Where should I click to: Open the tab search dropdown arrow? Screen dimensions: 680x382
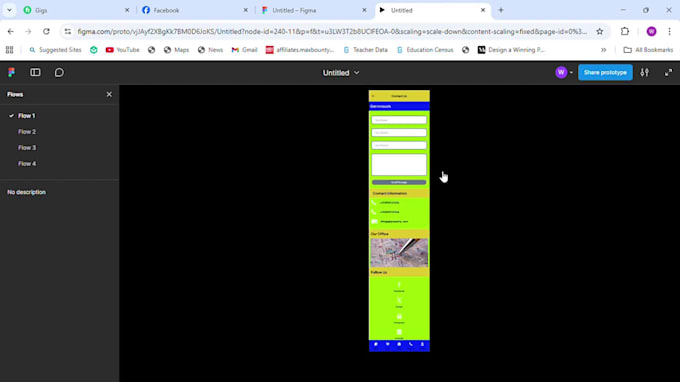click(x=9, y=10)
